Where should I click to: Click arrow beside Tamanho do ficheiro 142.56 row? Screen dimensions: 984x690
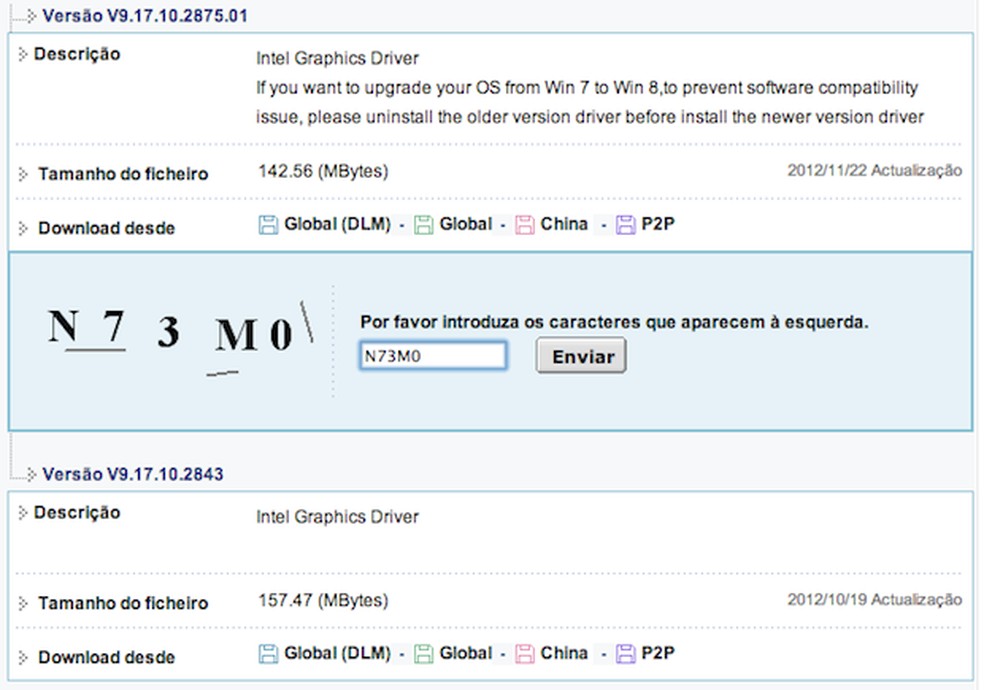[23, 174]
